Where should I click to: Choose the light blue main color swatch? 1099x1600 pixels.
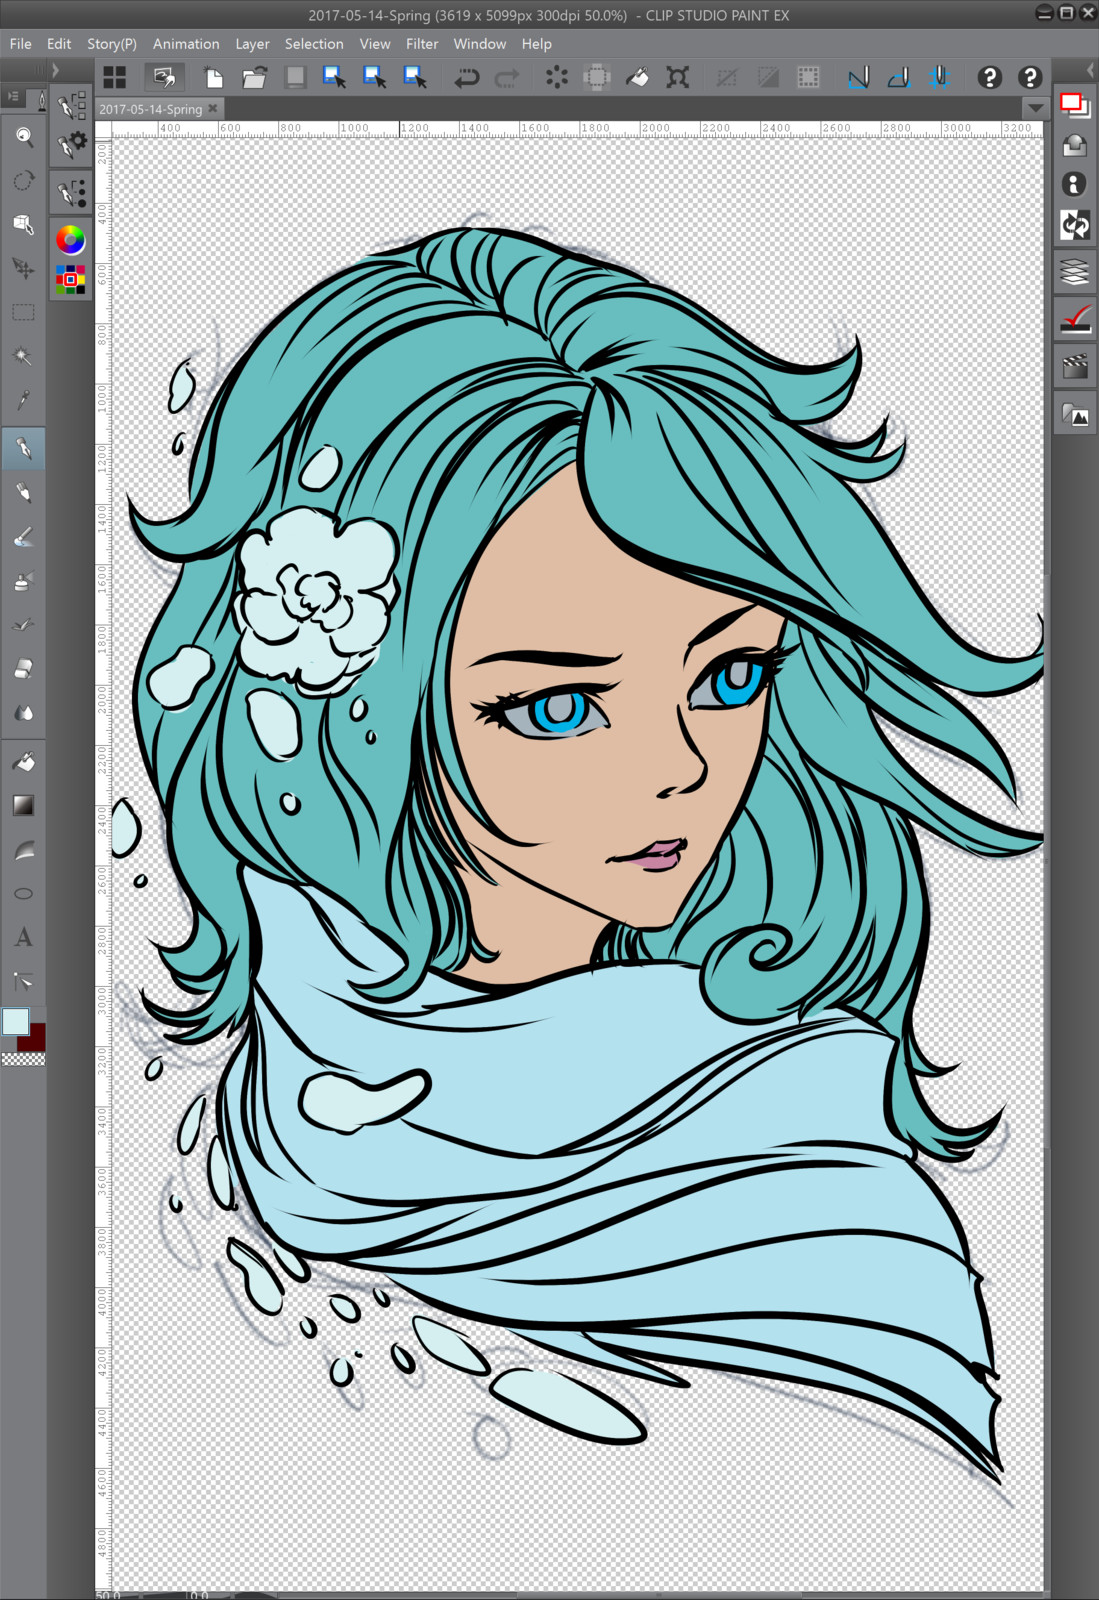click(15, 1021)
